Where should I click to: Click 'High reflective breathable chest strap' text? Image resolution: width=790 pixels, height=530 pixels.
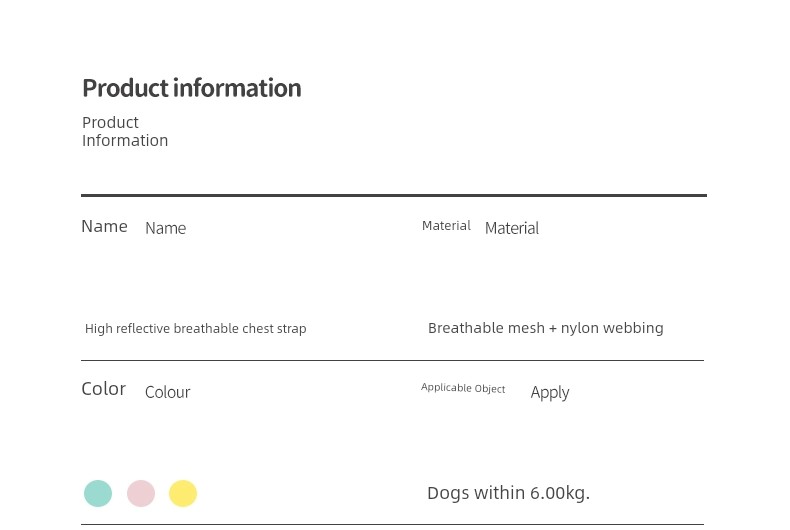pos(195,328)
